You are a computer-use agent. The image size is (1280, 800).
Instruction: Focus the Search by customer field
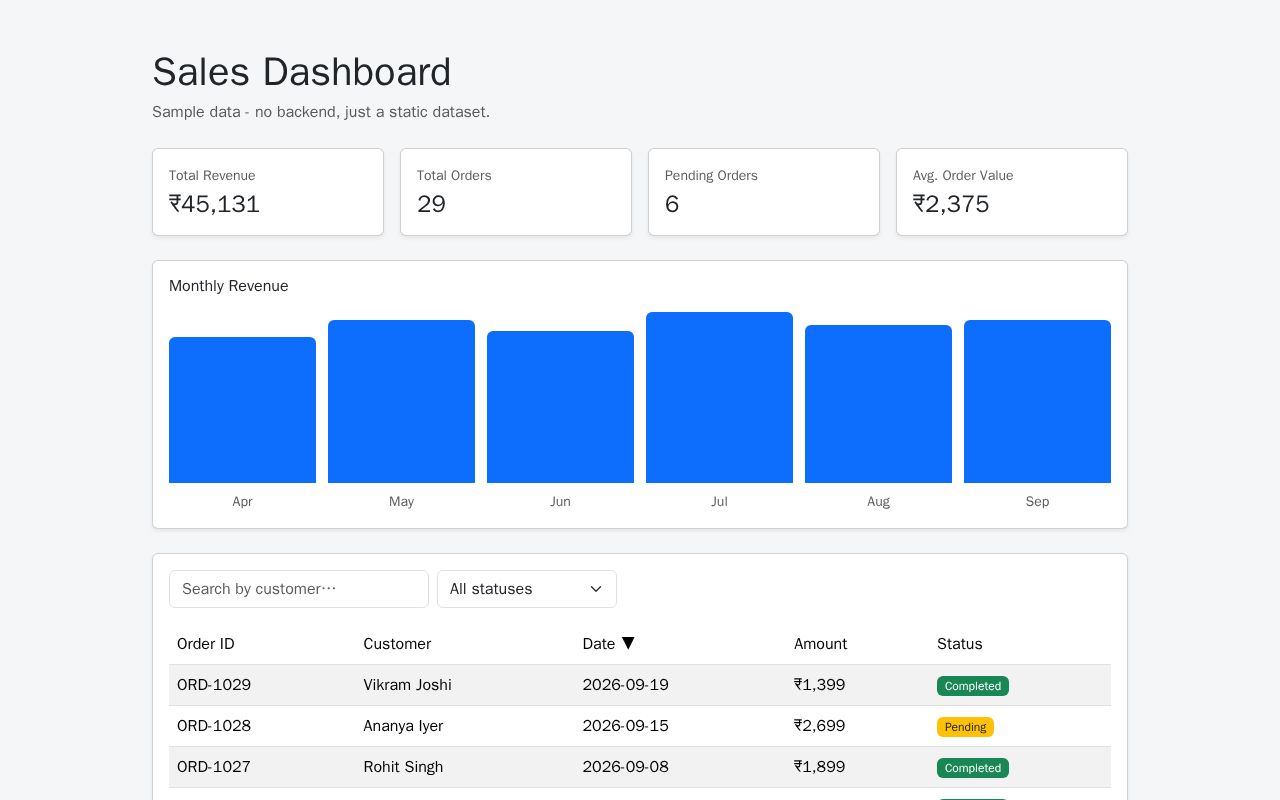pyautogui.click(x=299, y=589)
